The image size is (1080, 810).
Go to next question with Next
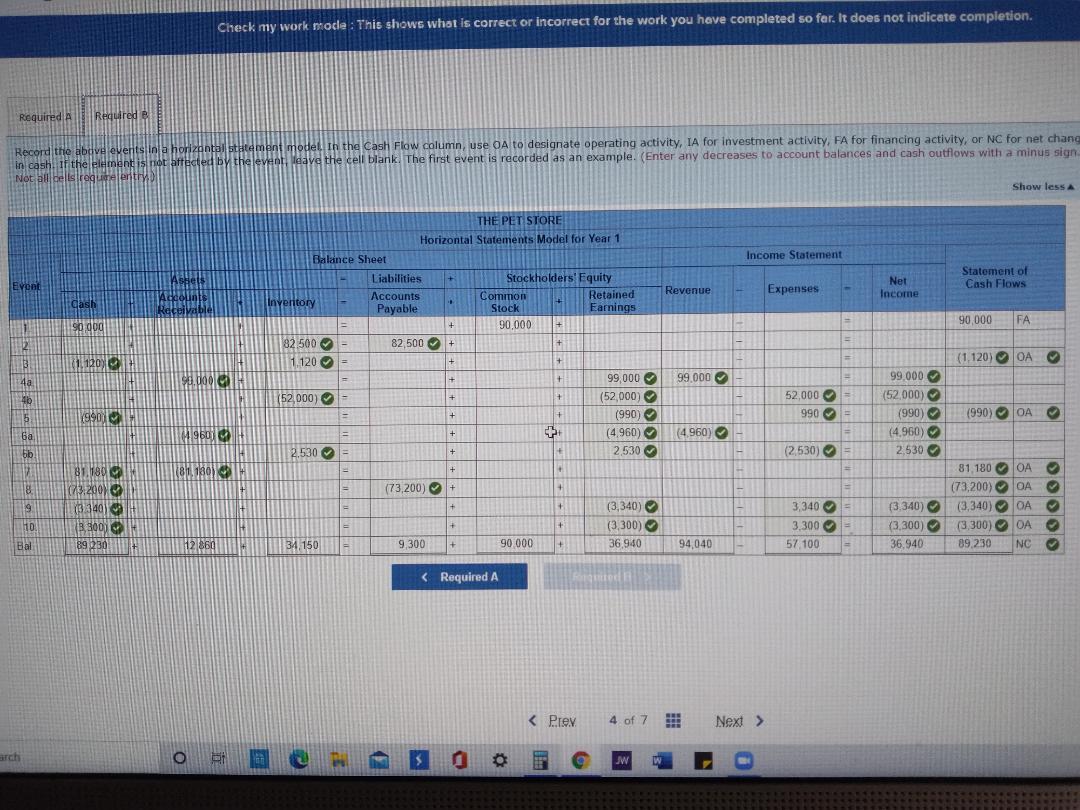(x=740, y=721)
